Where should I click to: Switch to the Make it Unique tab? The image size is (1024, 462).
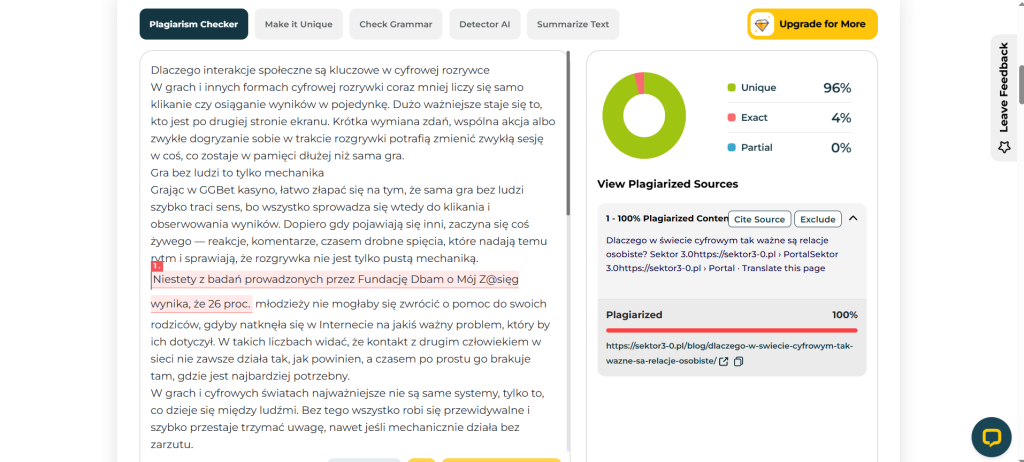click(x=298, y=24)
